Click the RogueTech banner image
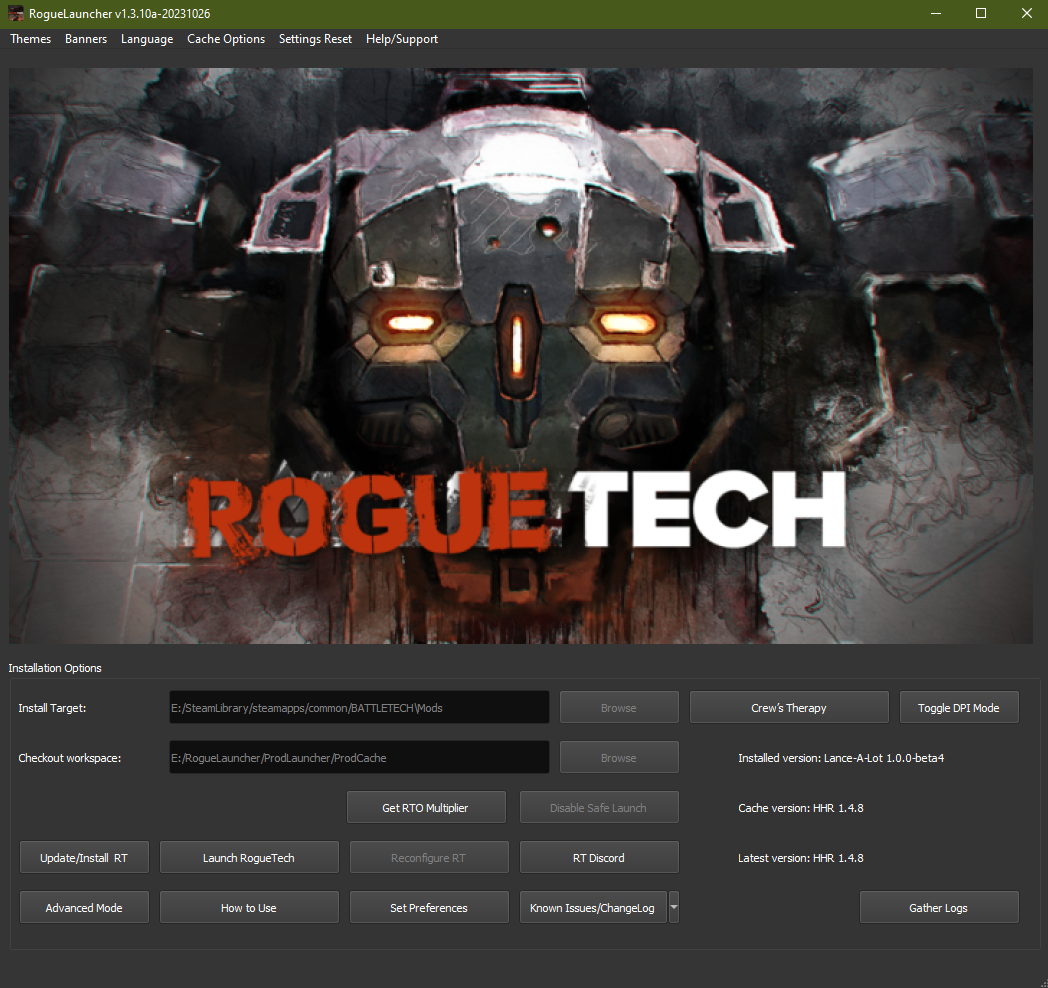This screenshot has width=1048, height=988. click(x=521, y=356)
